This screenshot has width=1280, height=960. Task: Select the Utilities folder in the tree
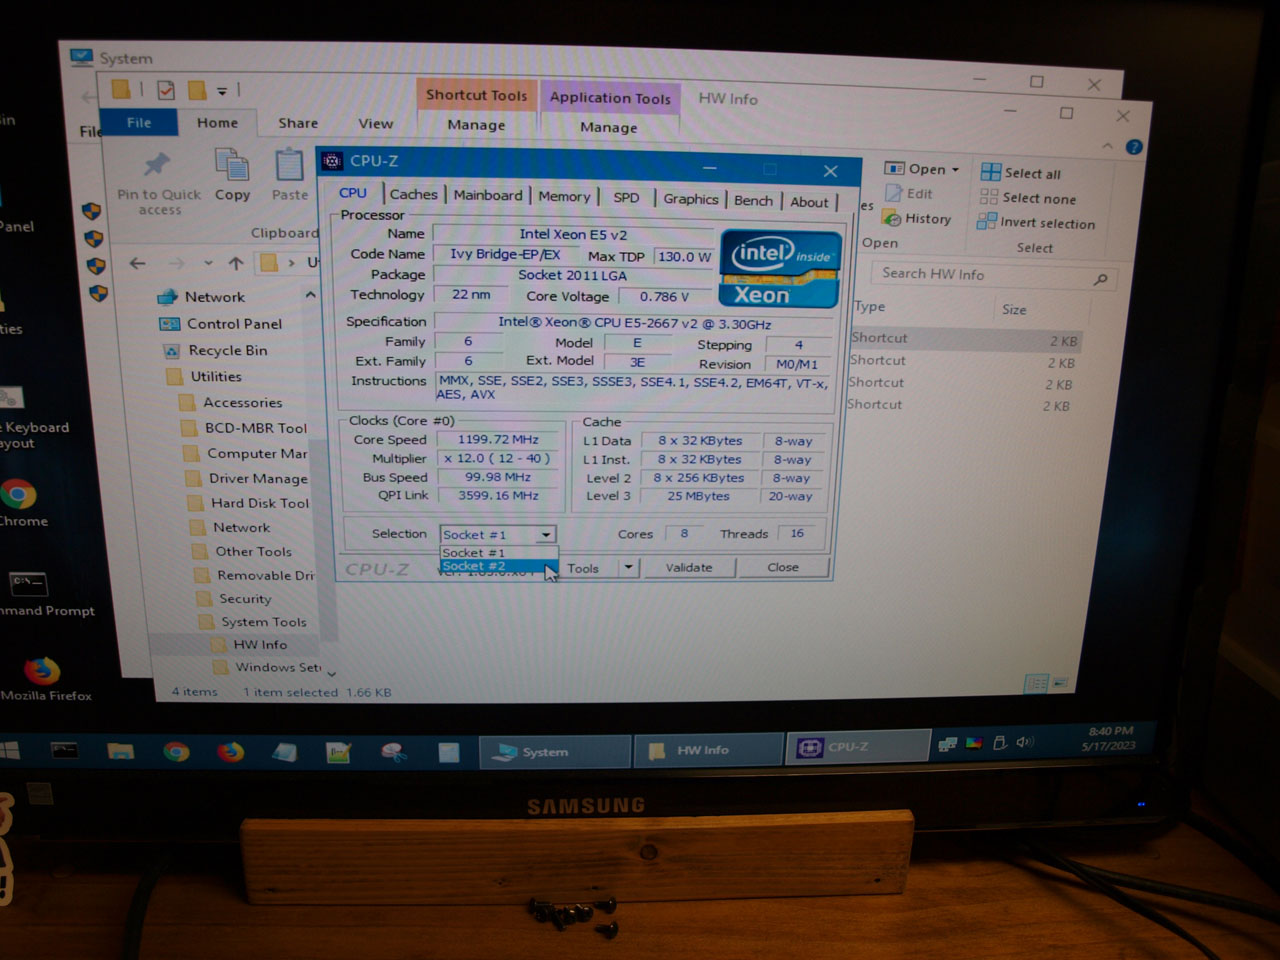(204, 376)
